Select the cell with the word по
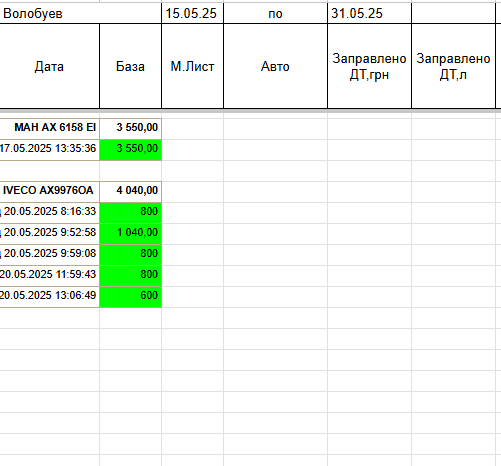Screen dimensions: 501x466 click(x=275, y=13)
